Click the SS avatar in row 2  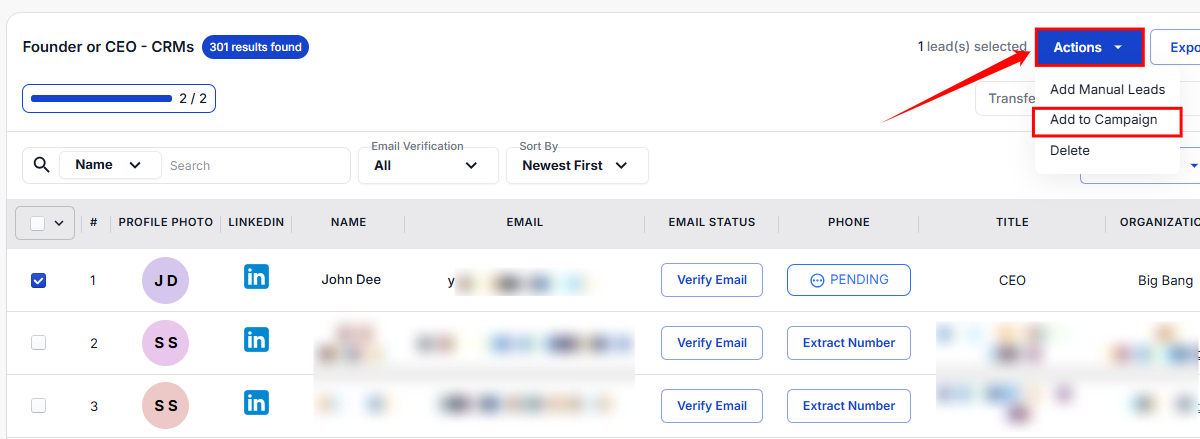point(165,343)
